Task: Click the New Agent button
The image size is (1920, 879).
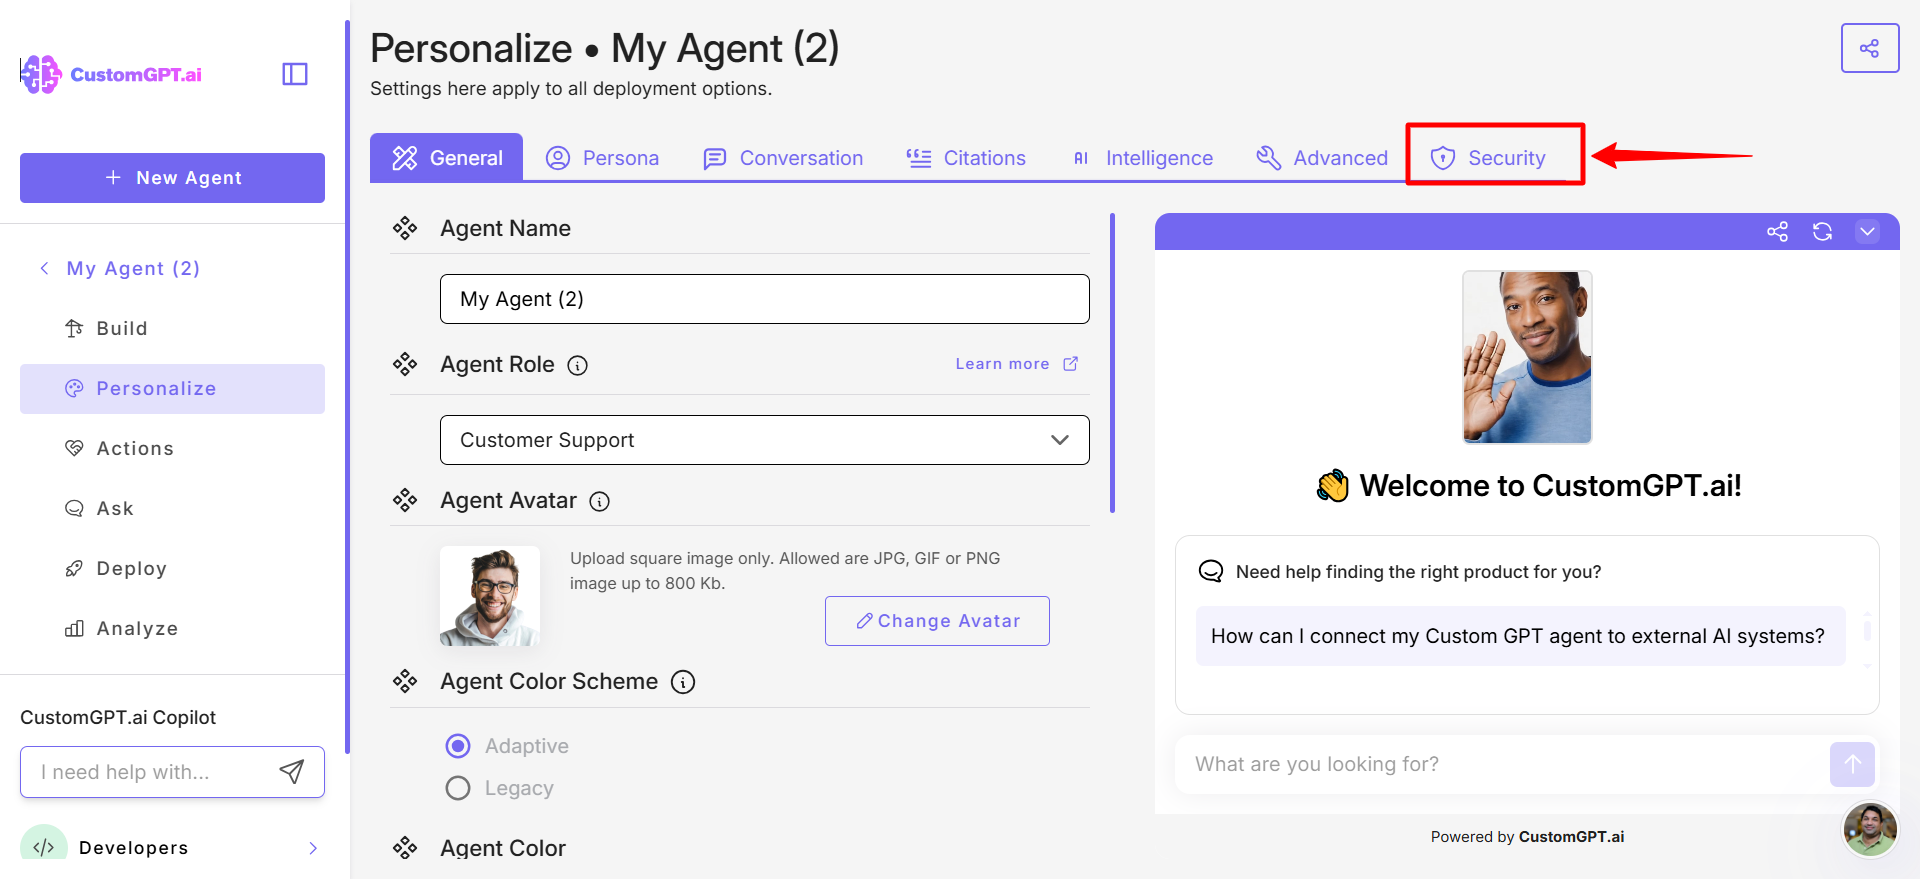Action: [x=172, y=178]
